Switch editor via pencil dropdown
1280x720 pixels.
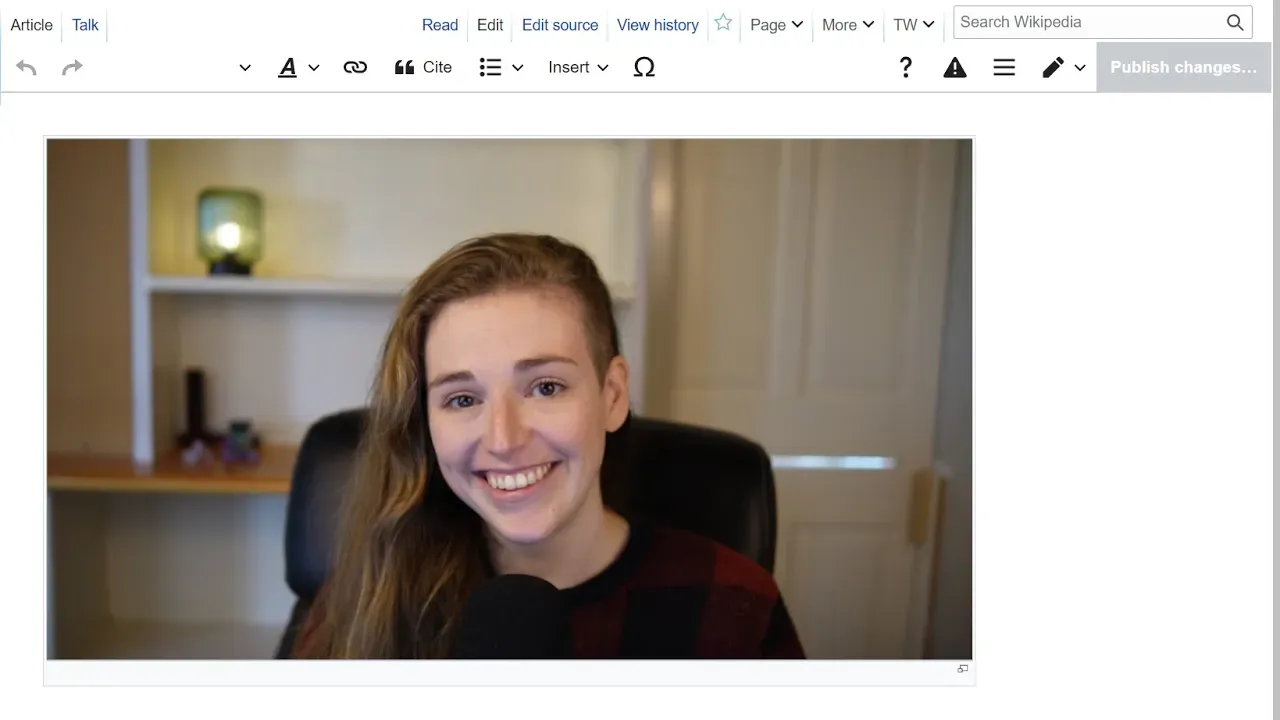[x=1063, y=67]
